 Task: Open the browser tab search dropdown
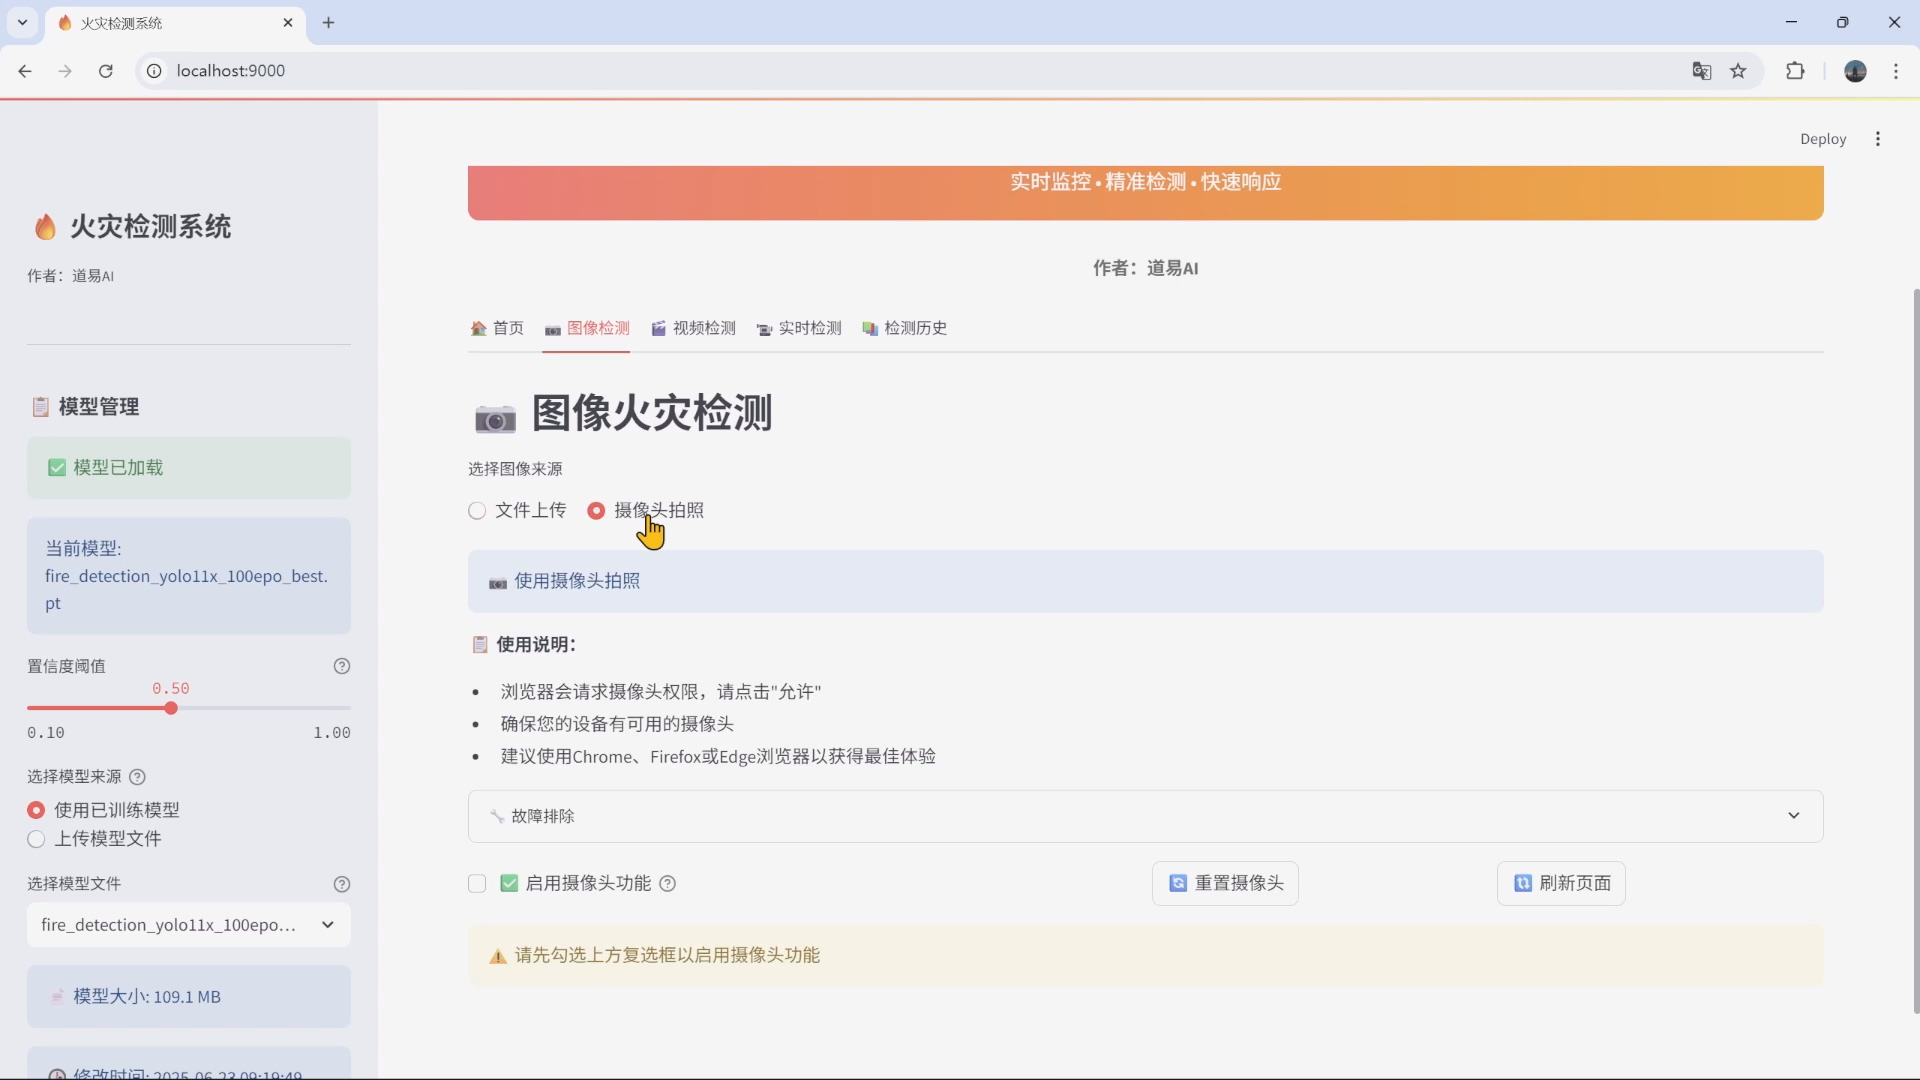(x=22, y=22)
